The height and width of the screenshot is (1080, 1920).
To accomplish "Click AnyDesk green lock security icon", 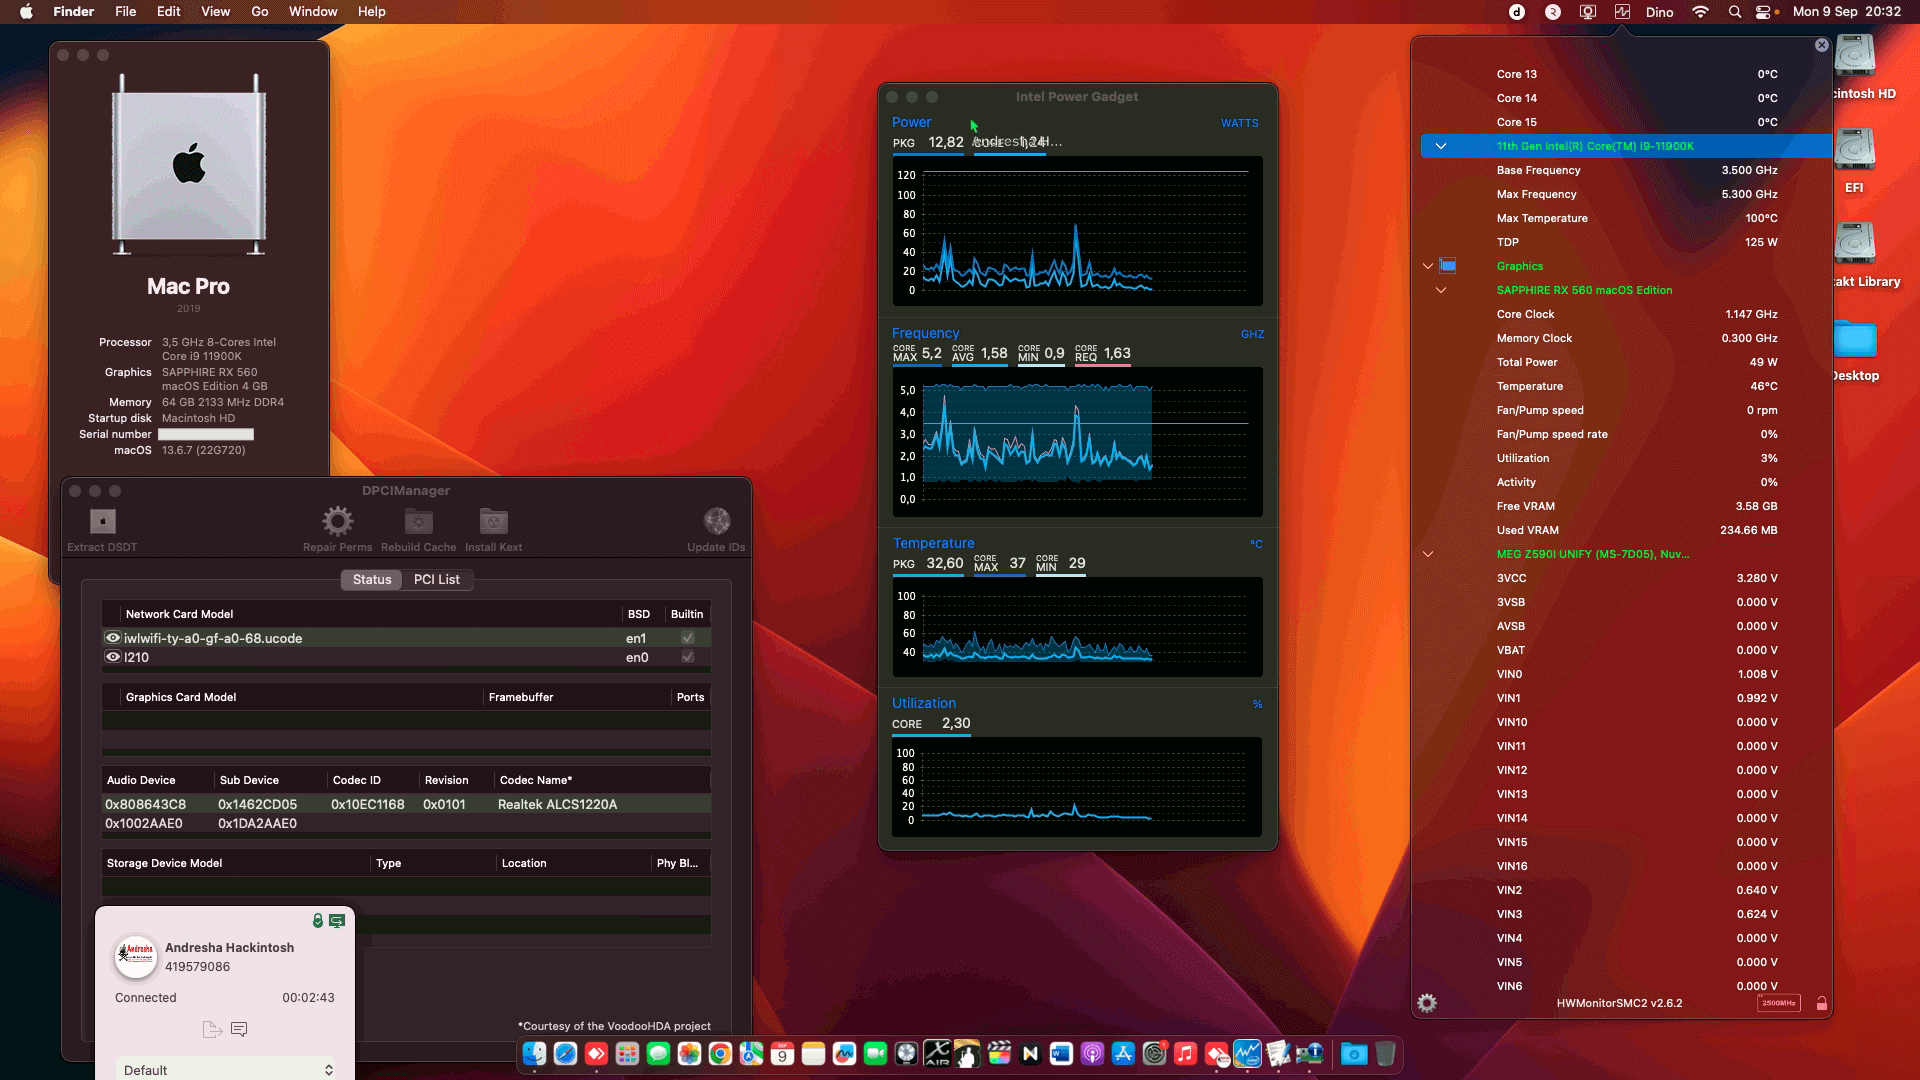I will tap(317, 921).
